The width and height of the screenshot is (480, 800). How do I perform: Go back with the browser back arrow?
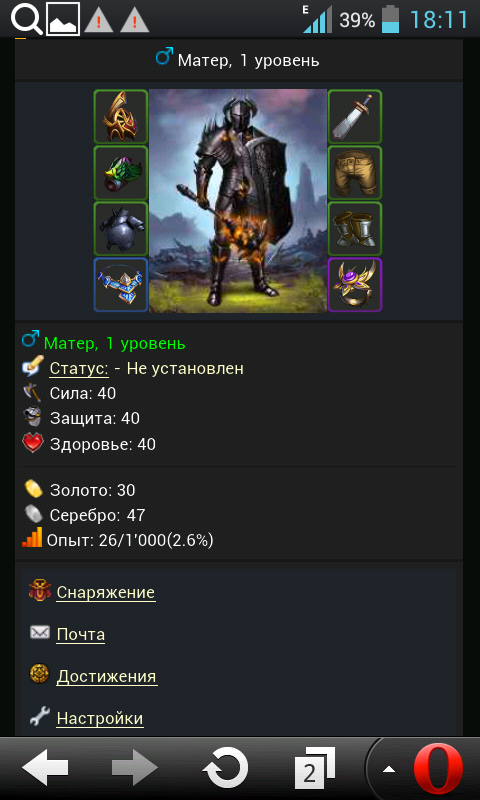(x=45, y=767)
